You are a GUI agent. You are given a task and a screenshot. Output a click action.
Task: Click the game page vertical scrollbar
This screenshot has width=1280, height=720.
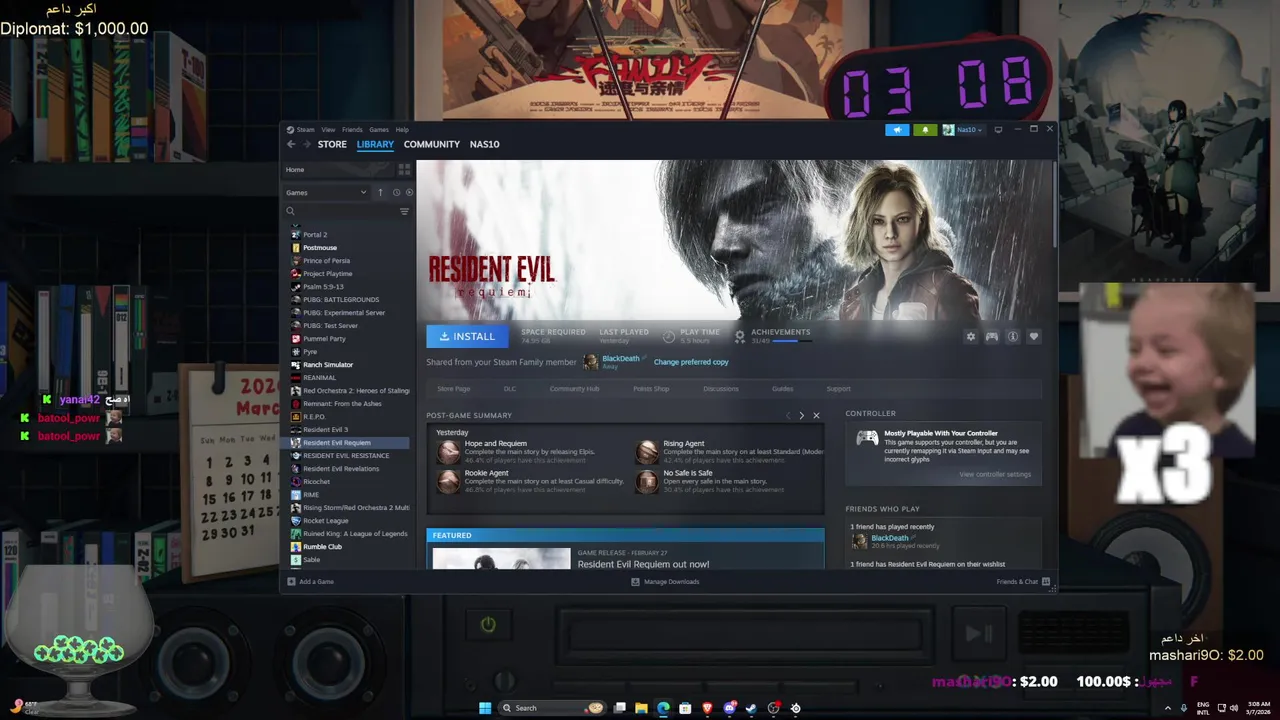tap(1053, 205)
